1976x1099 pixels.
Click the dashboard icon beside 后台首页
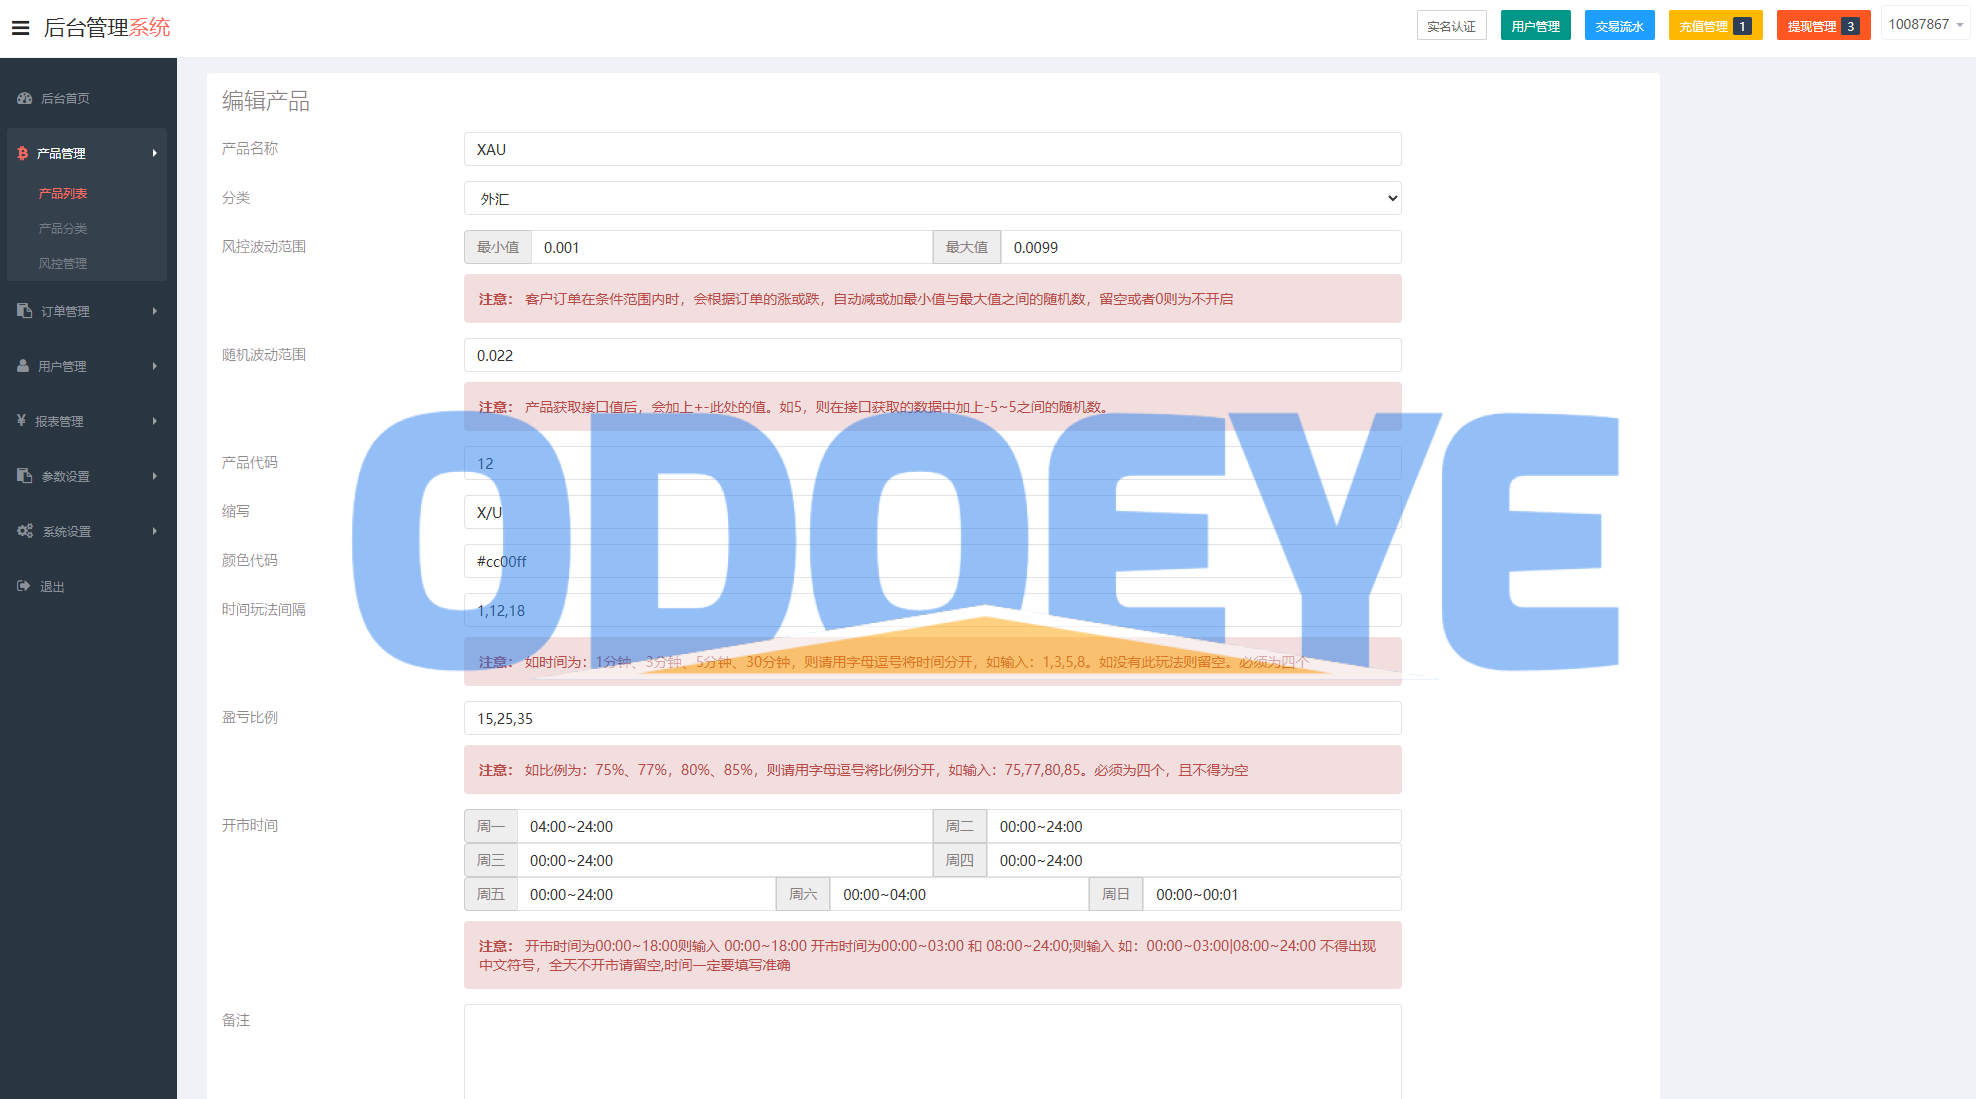point(25,98)
